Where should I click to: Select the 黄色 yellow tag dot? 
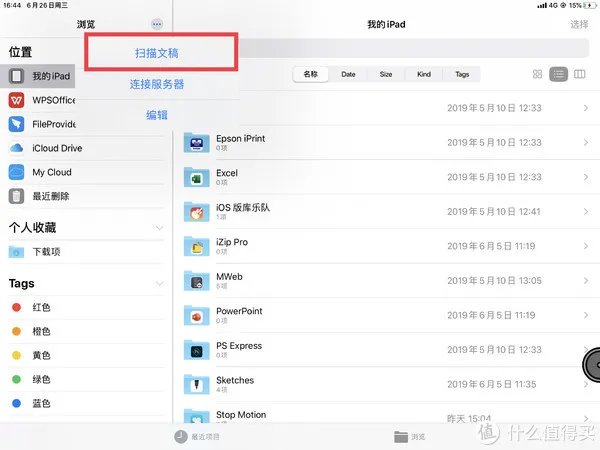tap(16, 355)
